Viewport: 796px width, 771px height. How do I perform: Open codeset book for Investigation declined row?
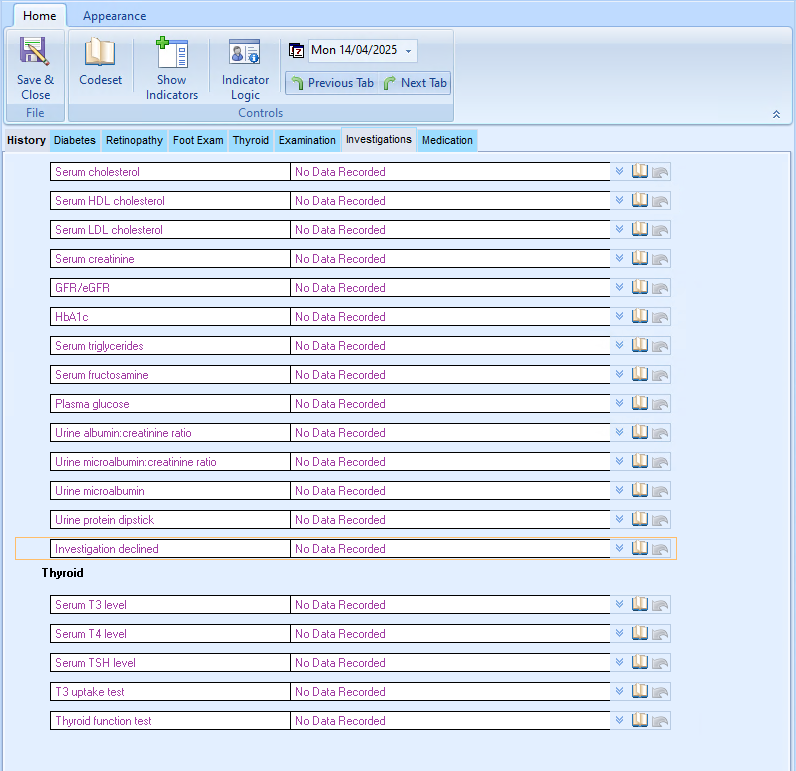(640, 548)
